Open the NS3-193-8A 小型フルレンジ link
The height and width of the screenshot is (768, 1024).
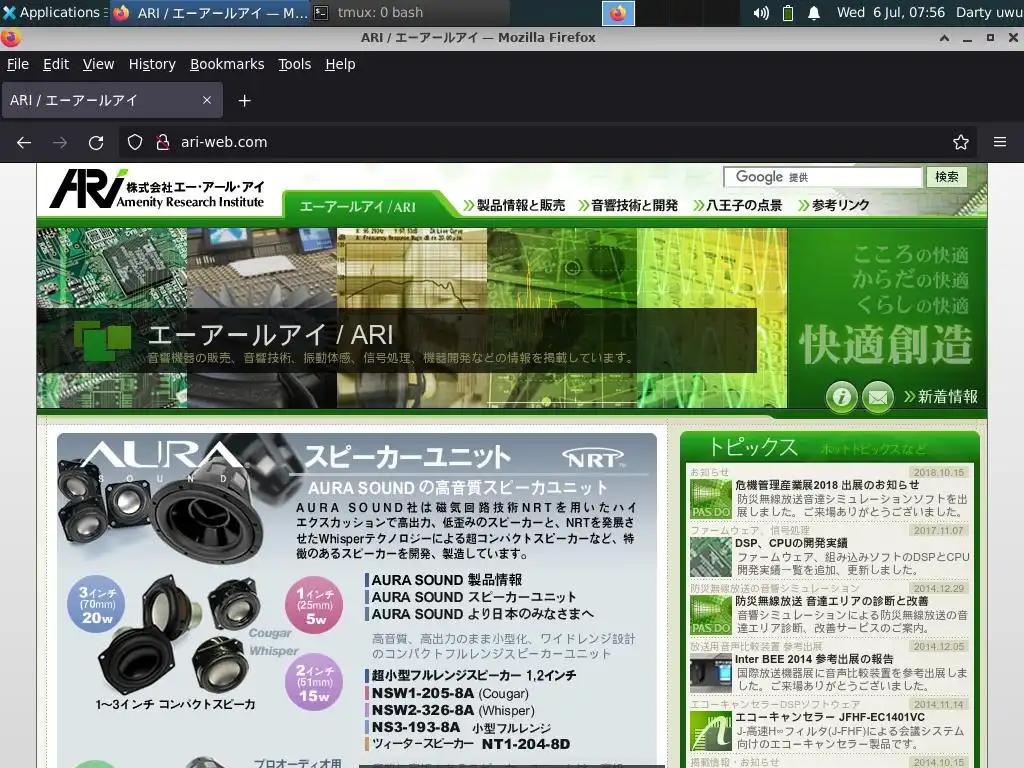(462, 728)
